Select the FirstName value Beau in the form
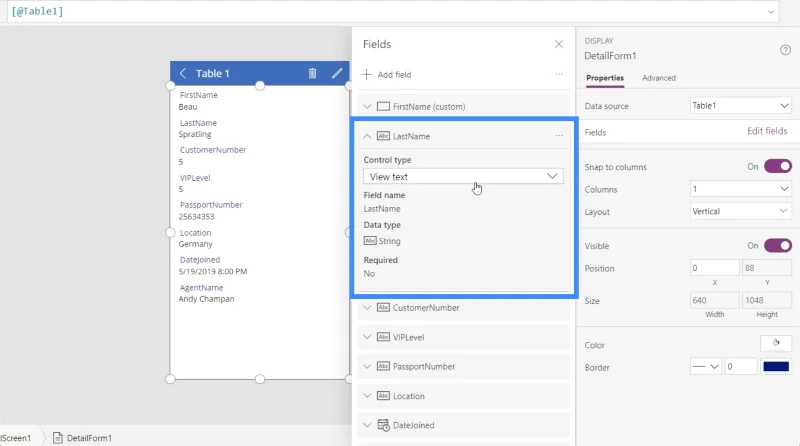Image resolution: width=800 pixels, height=446 pixels. [188, 107]
